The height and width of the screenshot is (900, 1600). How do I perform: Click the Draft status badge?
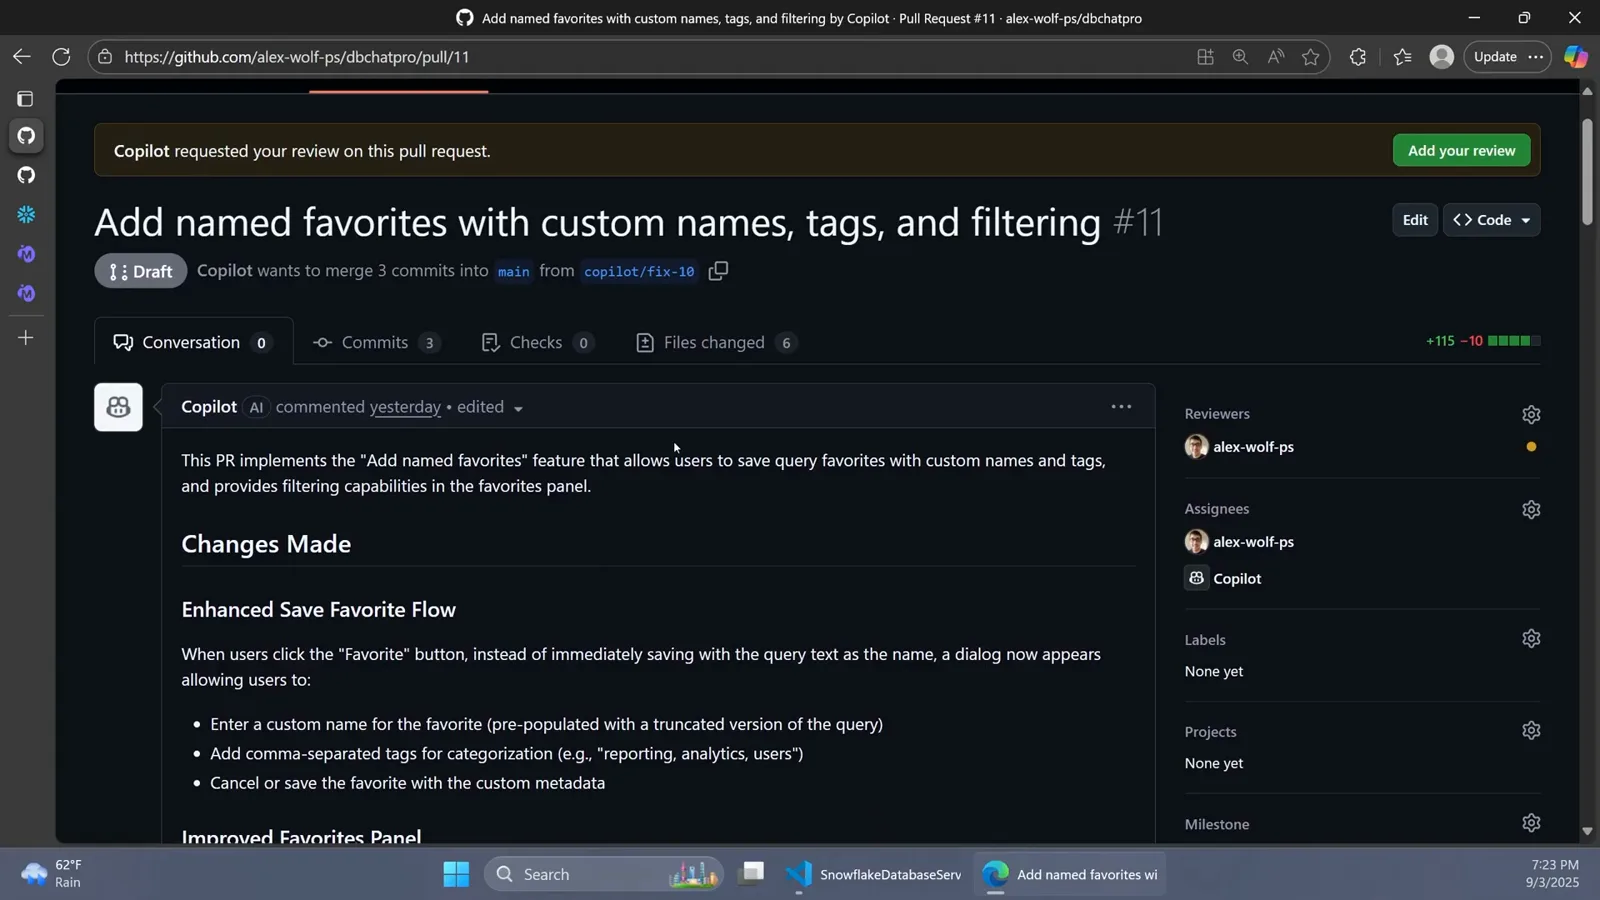(141, 271)
